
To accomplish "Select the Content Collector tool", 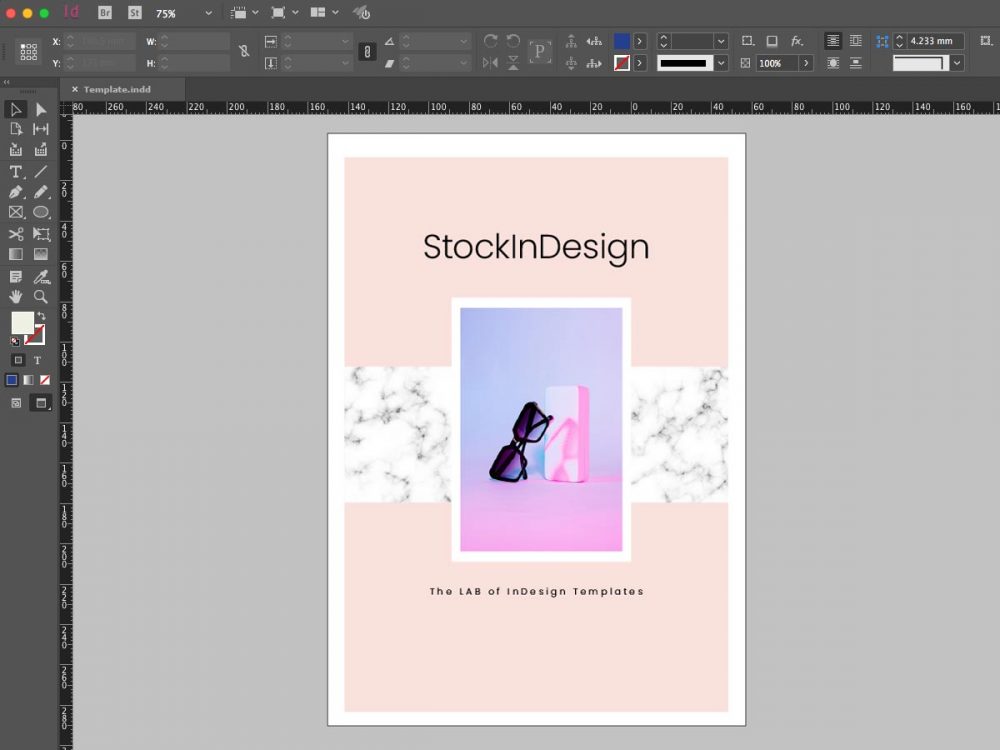I will (x=16, y=150).
